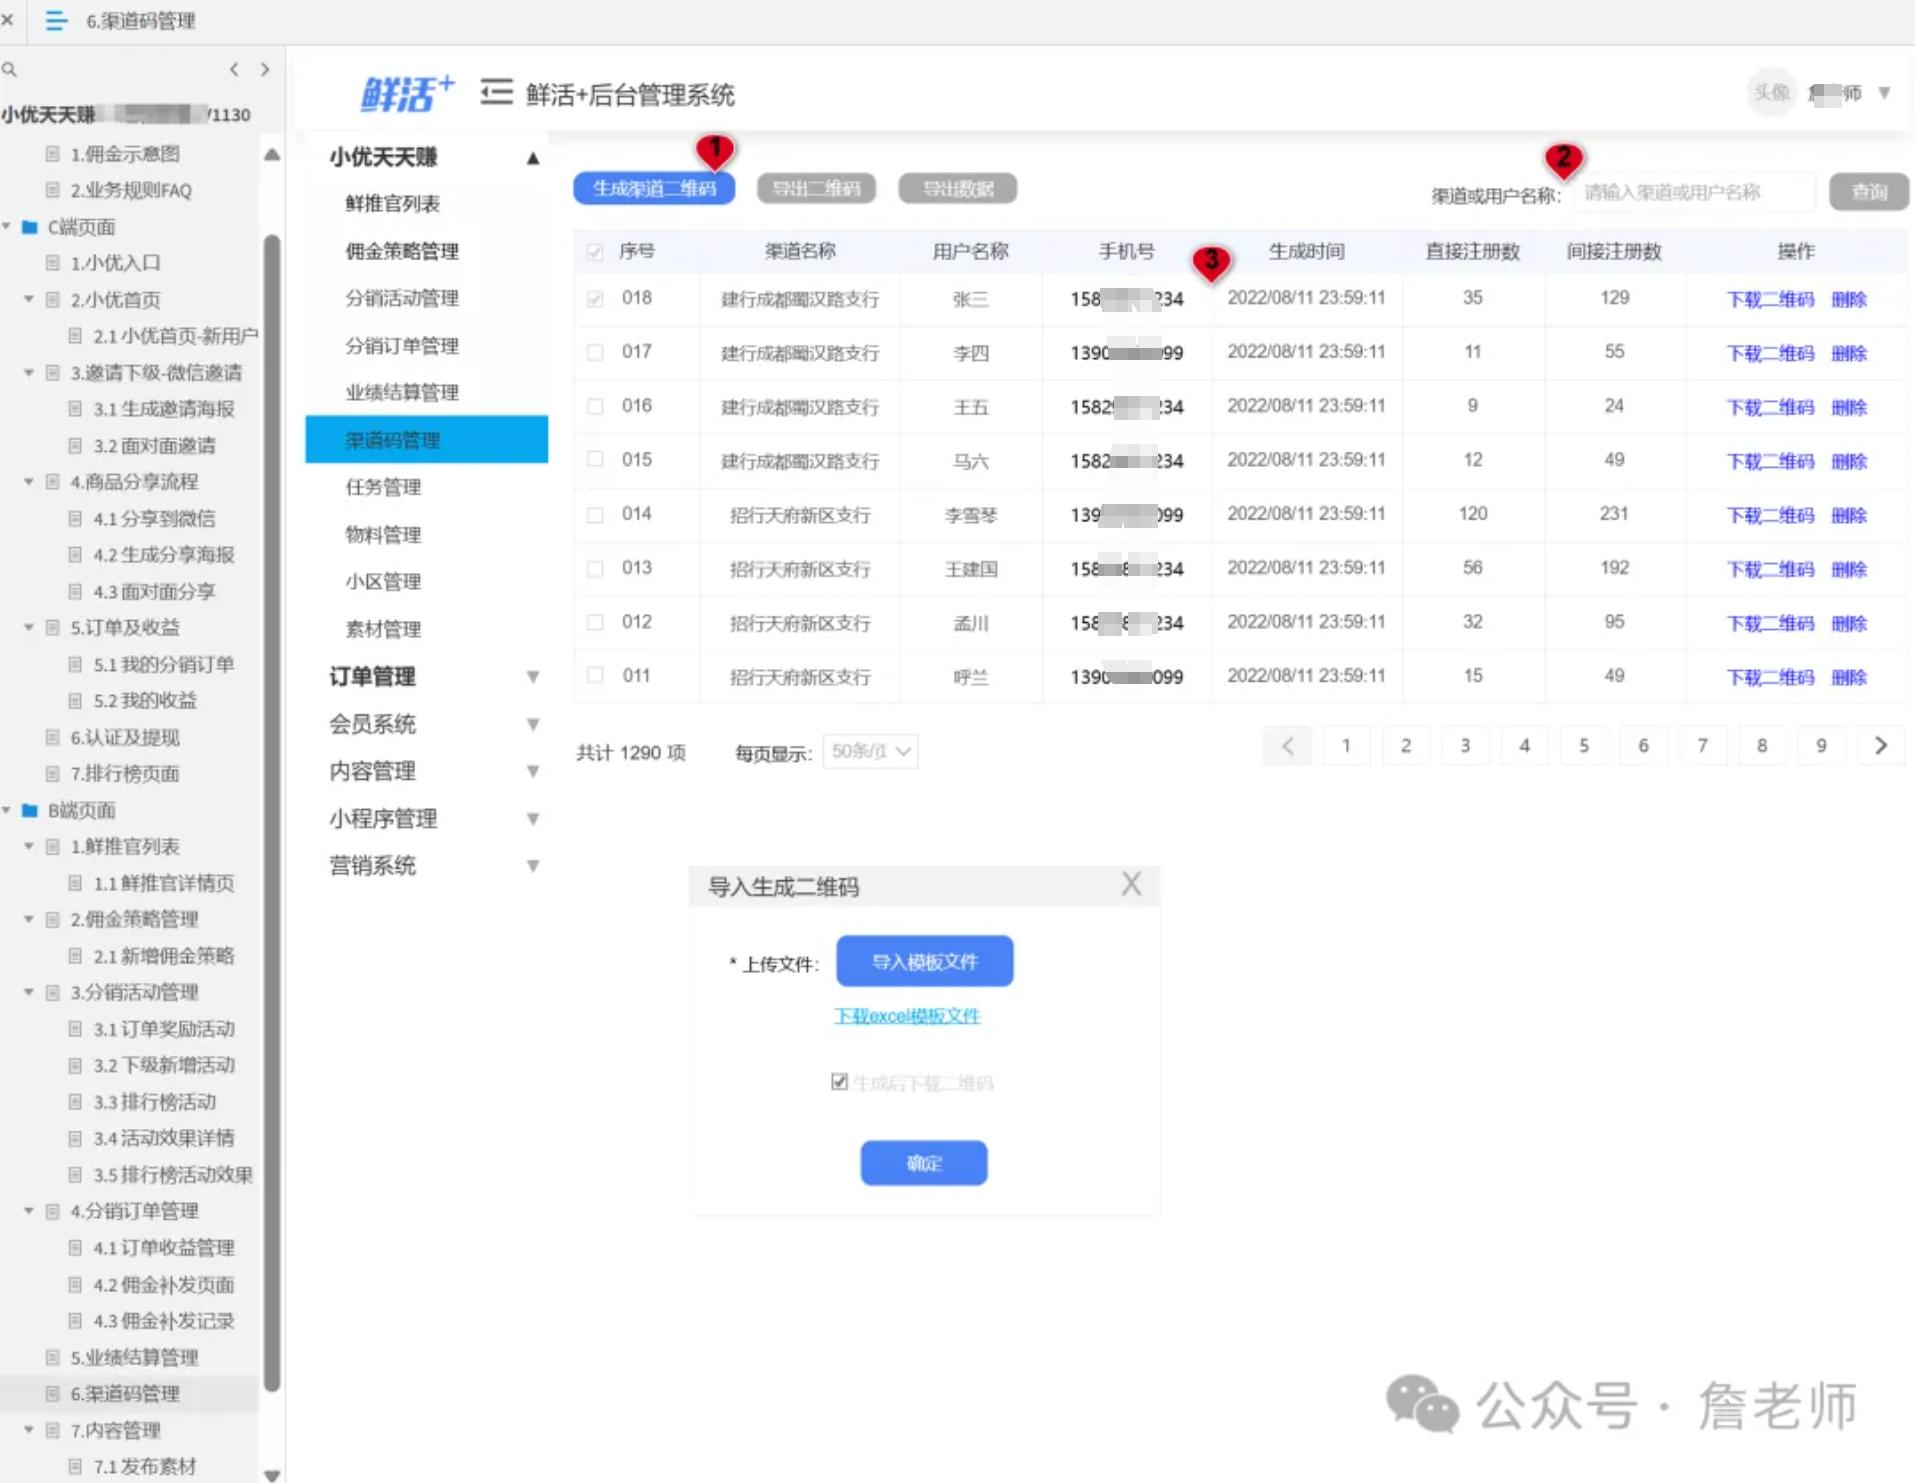1915x1483 pixels.
Task: Uncheck 生成后下载二维码 in the dialog
Action: 839,1081
